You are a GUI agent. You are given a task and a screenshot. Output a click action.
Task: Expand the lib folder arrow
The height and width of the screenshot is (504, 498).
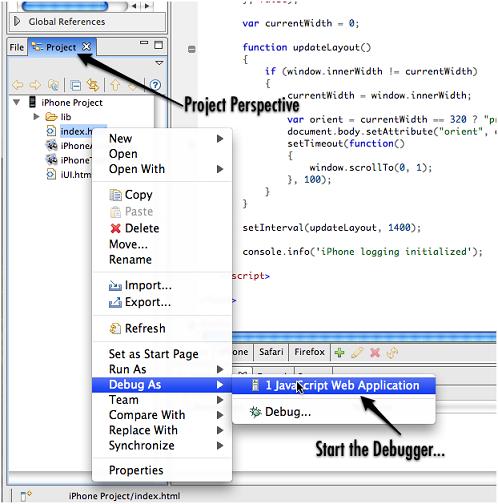pyautogui.click(x=37, y=117)
